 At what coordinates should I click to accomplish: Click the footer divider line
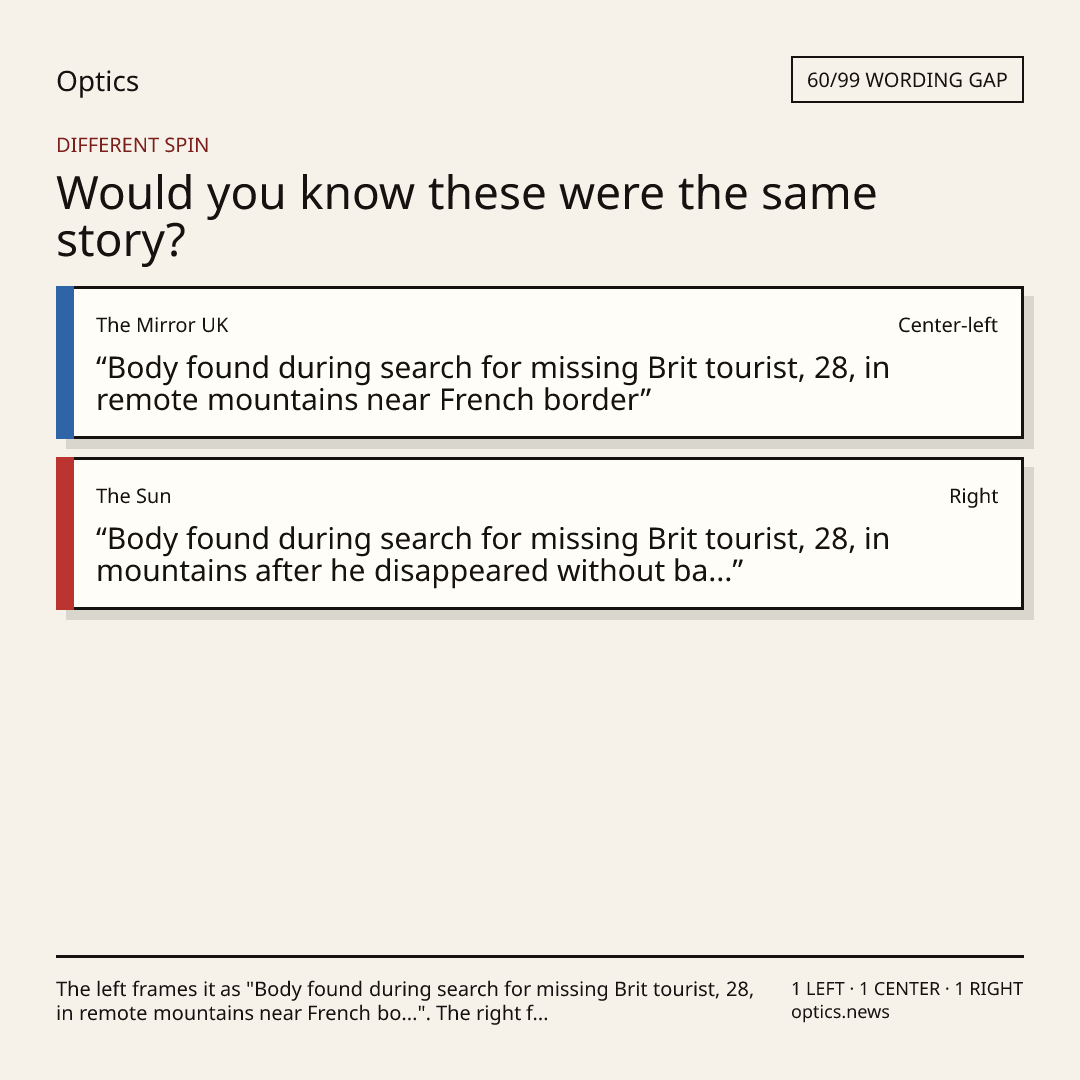point(540,956)
